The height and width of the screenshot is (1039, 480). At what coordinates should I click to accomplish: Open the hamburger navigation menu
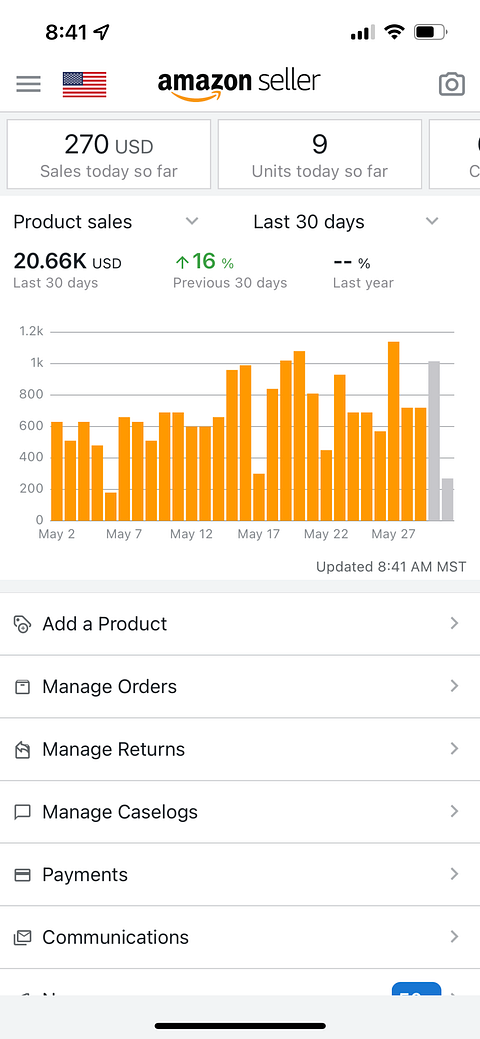[x=29, y=84]
